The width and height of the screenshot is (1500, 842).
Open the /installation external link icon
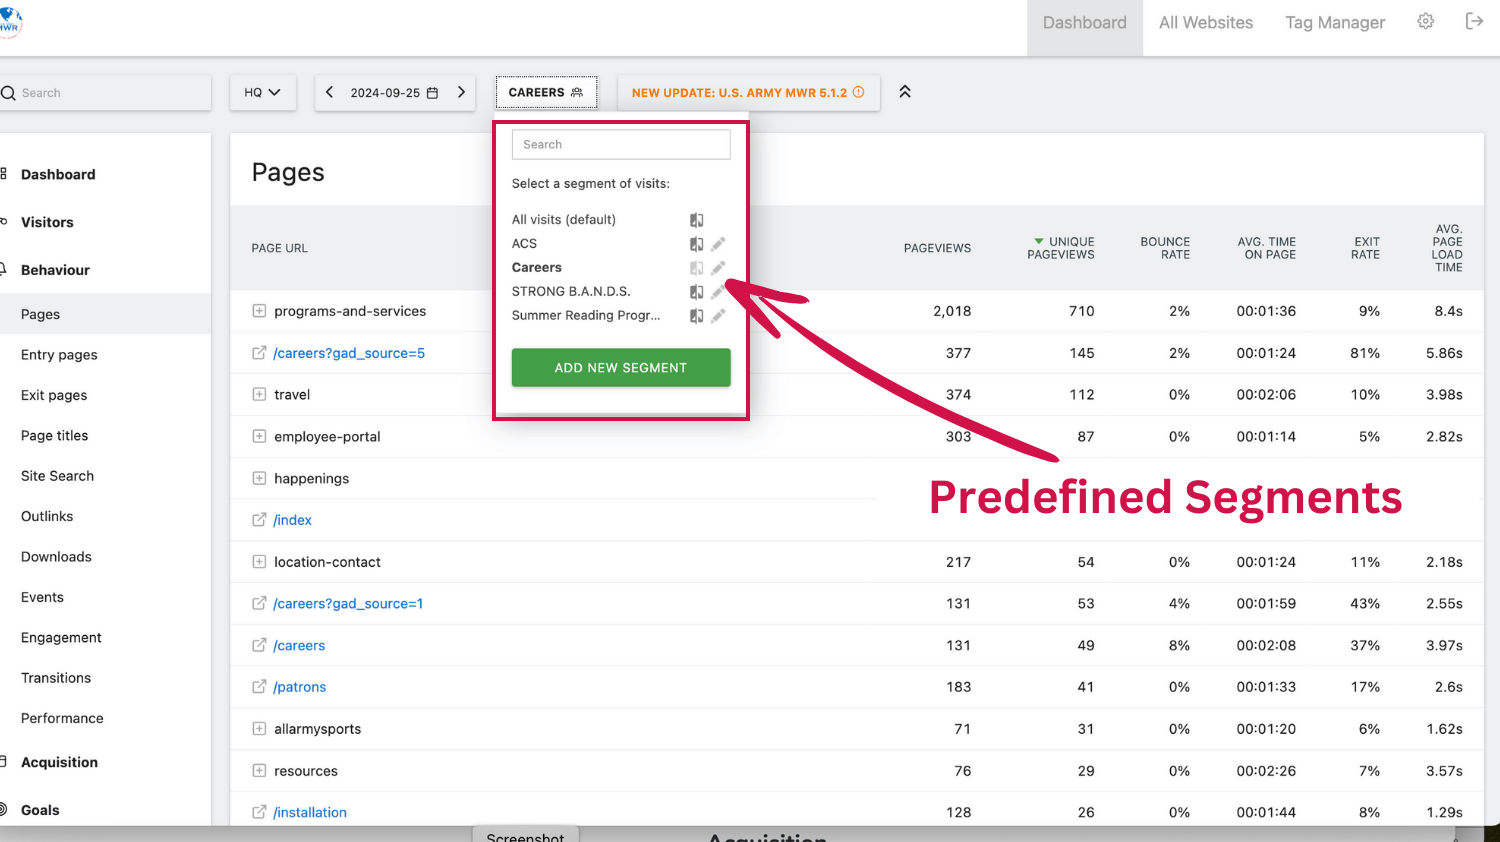(x=259, y=812)
